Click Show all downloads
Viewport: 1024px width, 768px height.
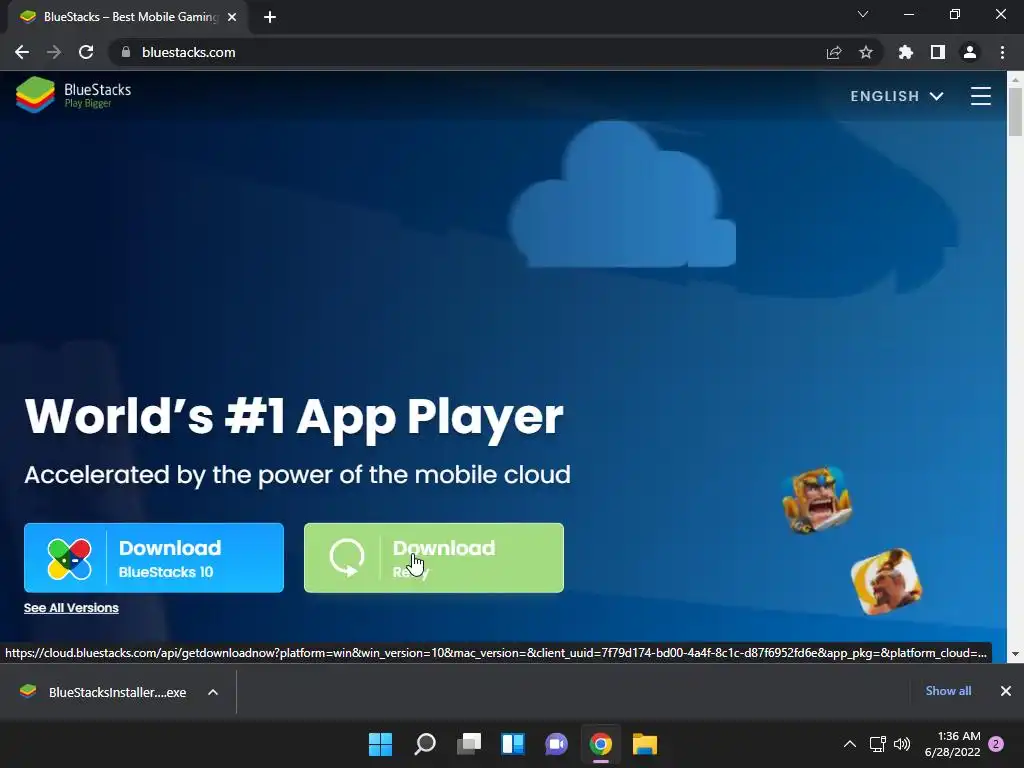948,691
